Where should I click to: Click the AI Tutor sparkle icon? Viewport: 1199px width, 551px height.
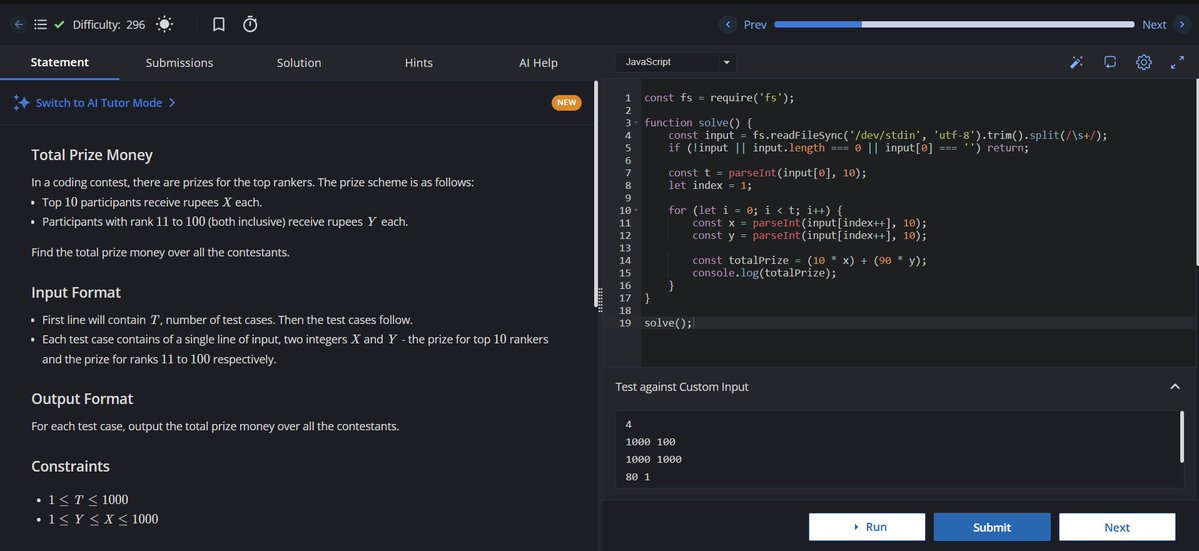coord(21,102)
